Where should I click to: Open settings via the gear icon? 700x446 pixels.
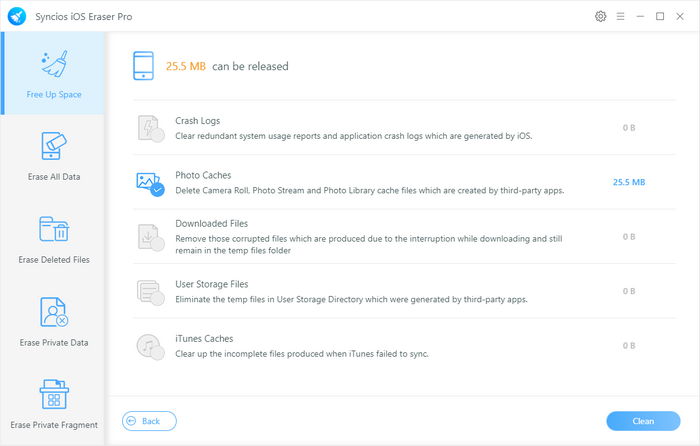coord(600,17)
